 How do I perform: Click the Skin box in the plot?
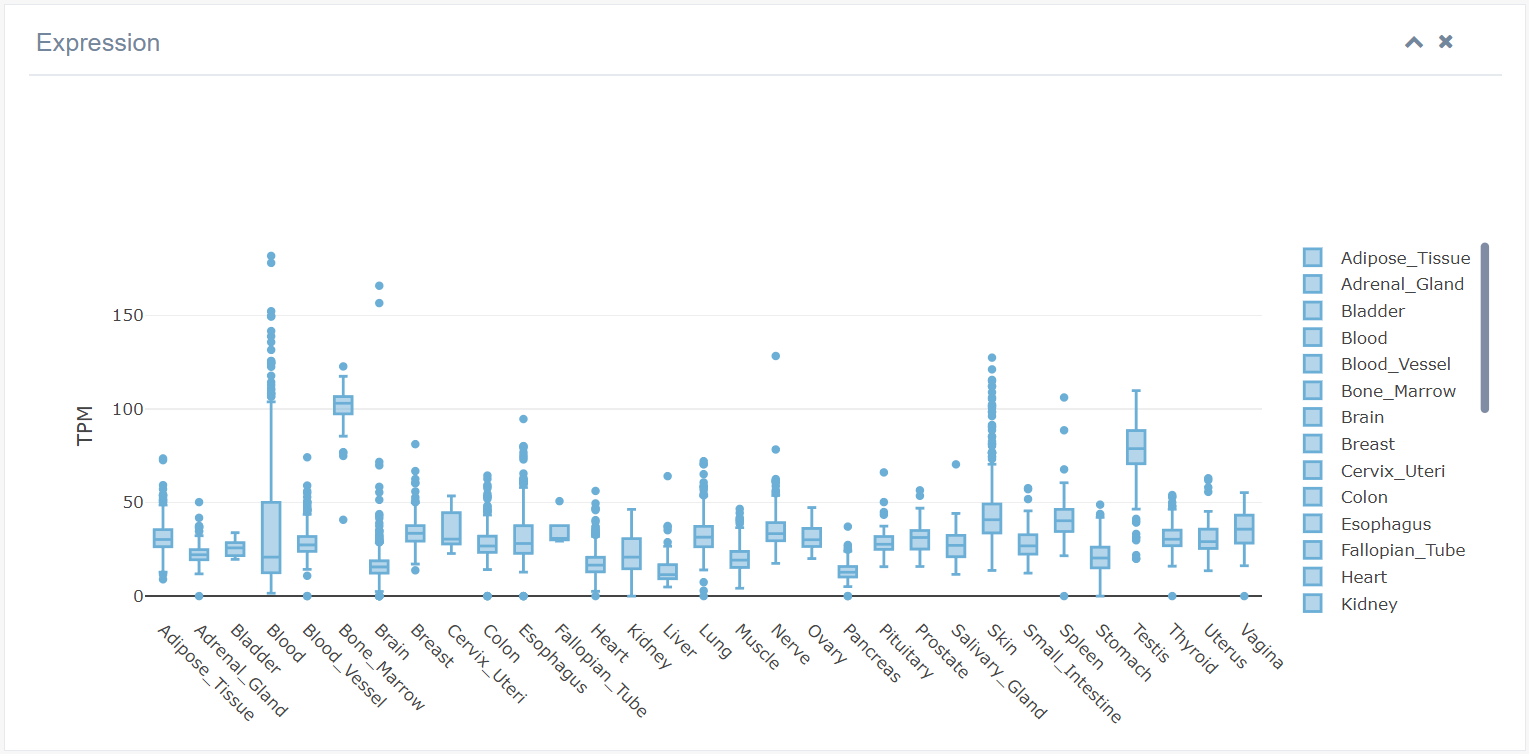click(992, 518)
